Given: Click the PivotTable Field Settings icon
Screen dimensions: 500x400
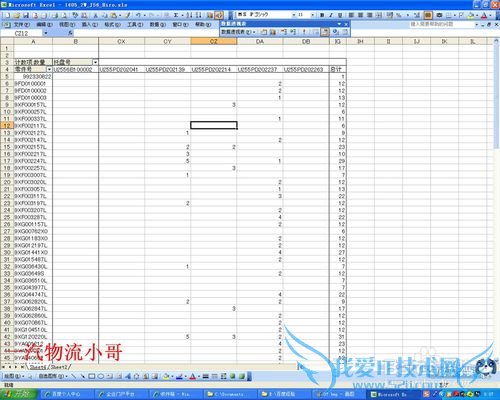Looking at the screenshot, I should pyautogui.click(x=336, y=32).
